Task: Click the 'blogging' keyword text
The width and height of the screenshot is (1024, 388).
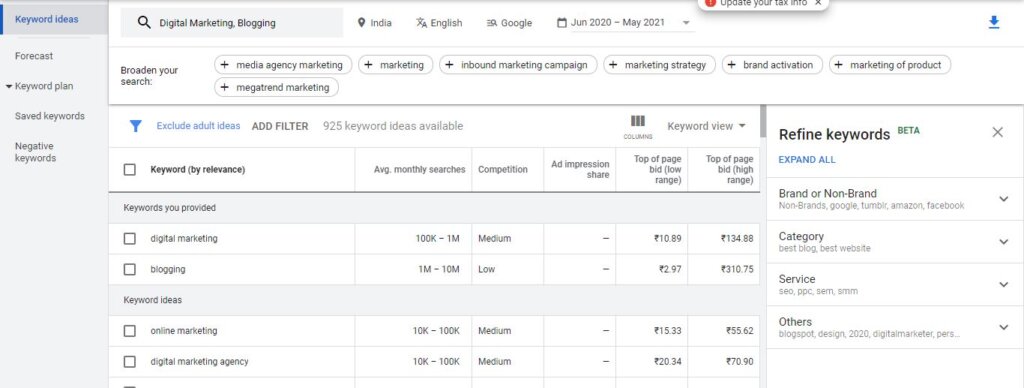Action: pyautogui.click(x=168, y=269)
